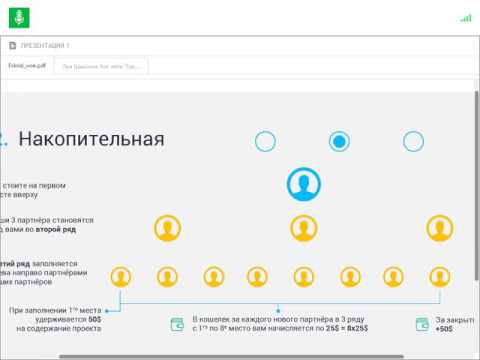This screenshot has height=360, width=480.
Task: Click the green microphone icon
Action: [x=19, y=18]
